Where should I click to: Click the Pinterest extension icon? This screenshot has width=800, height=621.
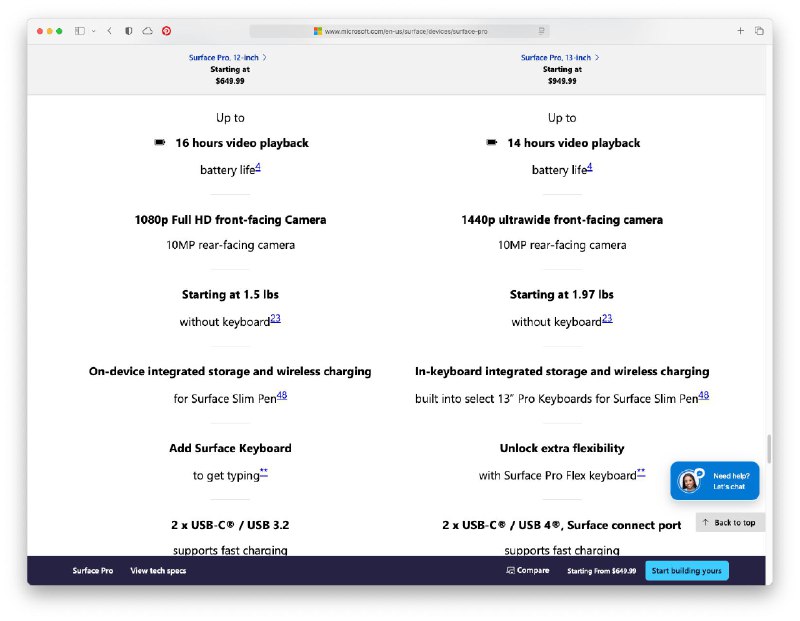pyautogui.click(x=166, y=31)
